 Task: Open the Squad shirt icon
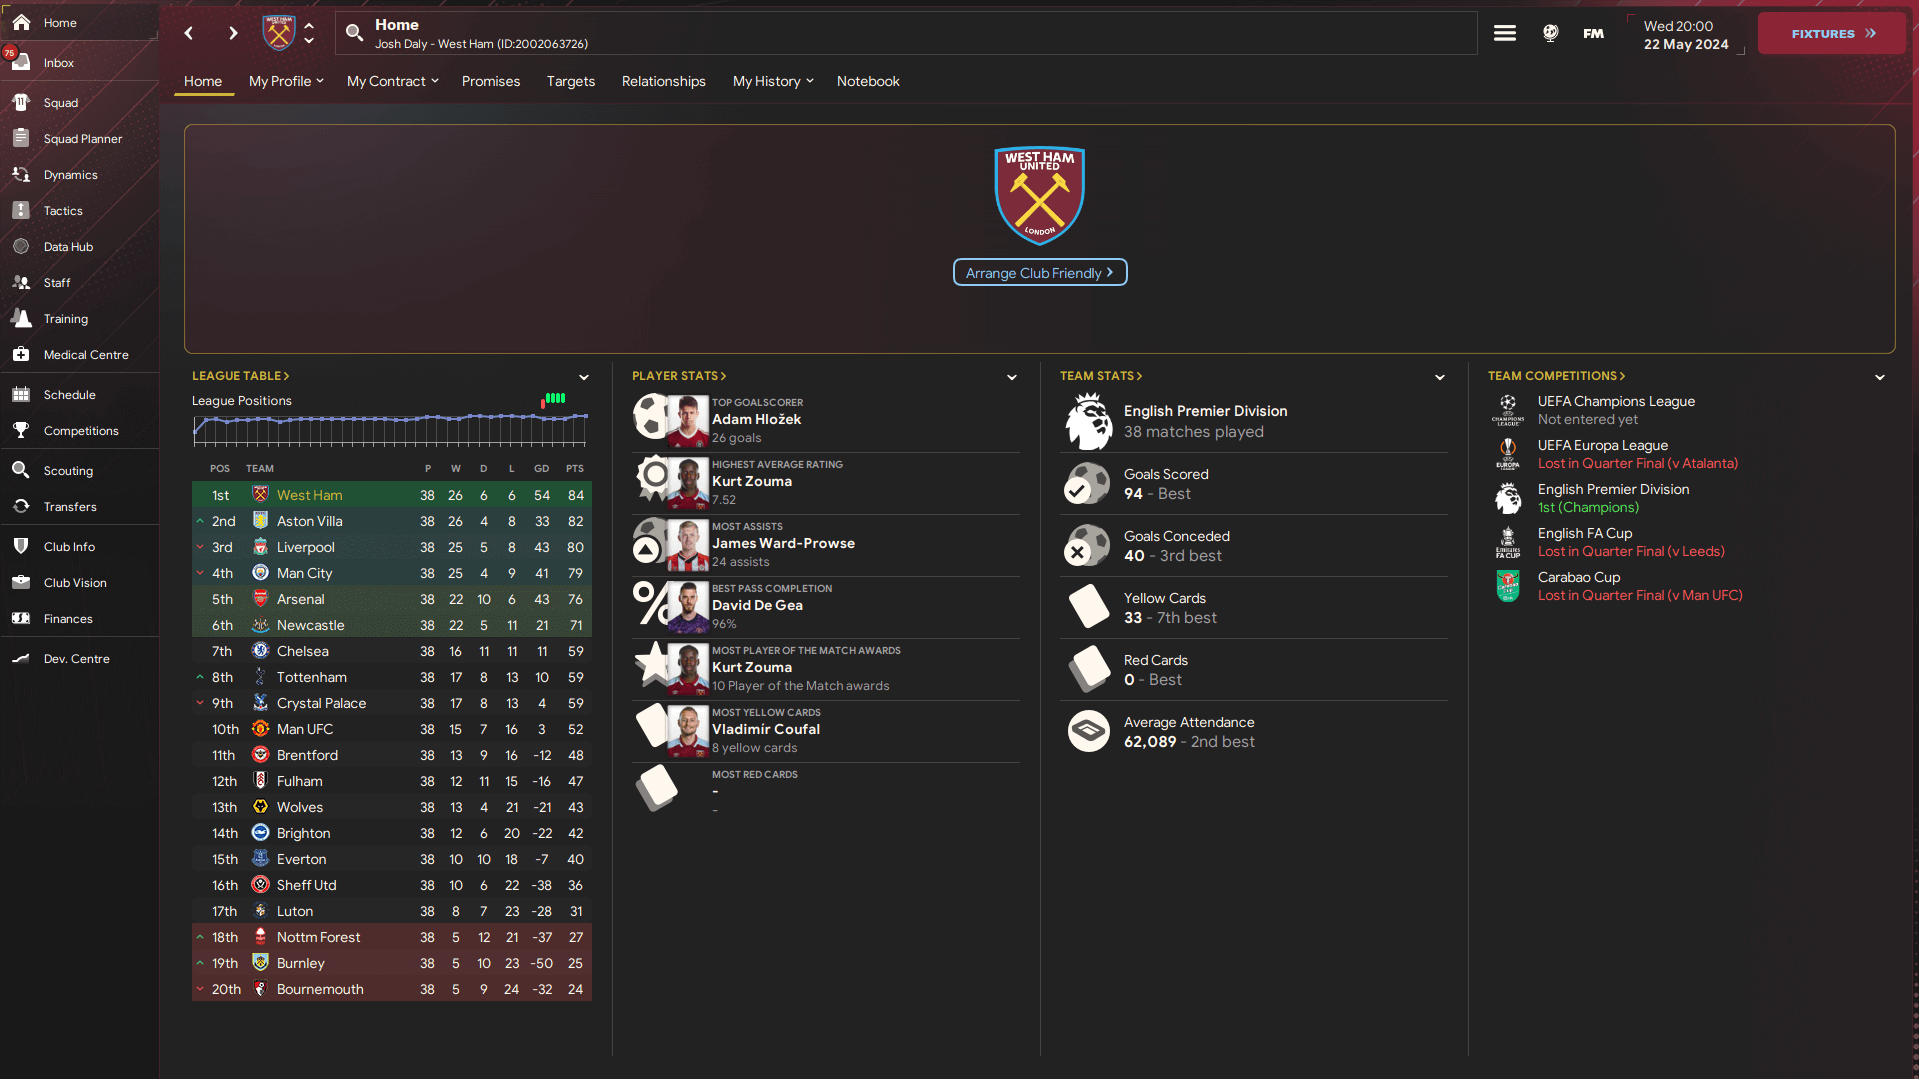click(x=21, y=102)
